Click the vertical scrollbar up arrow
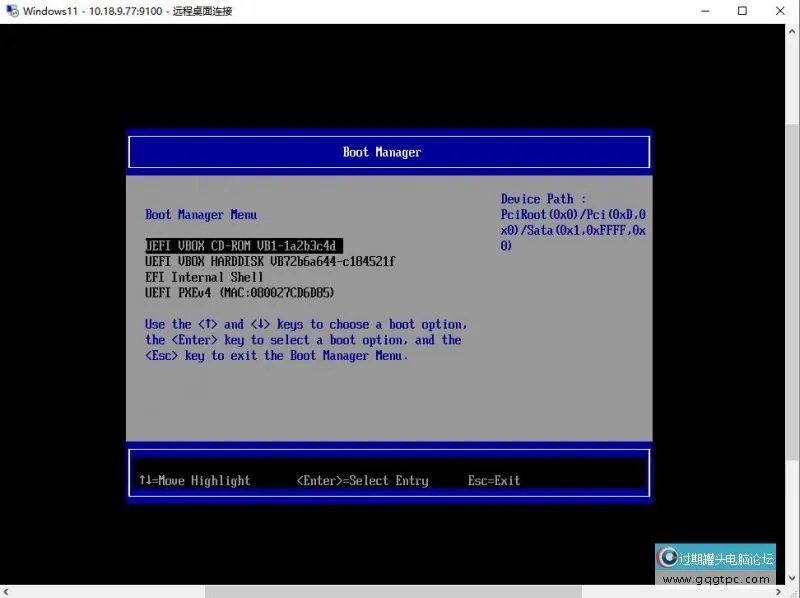Screen dimensions: 800x598 (792, 31)
